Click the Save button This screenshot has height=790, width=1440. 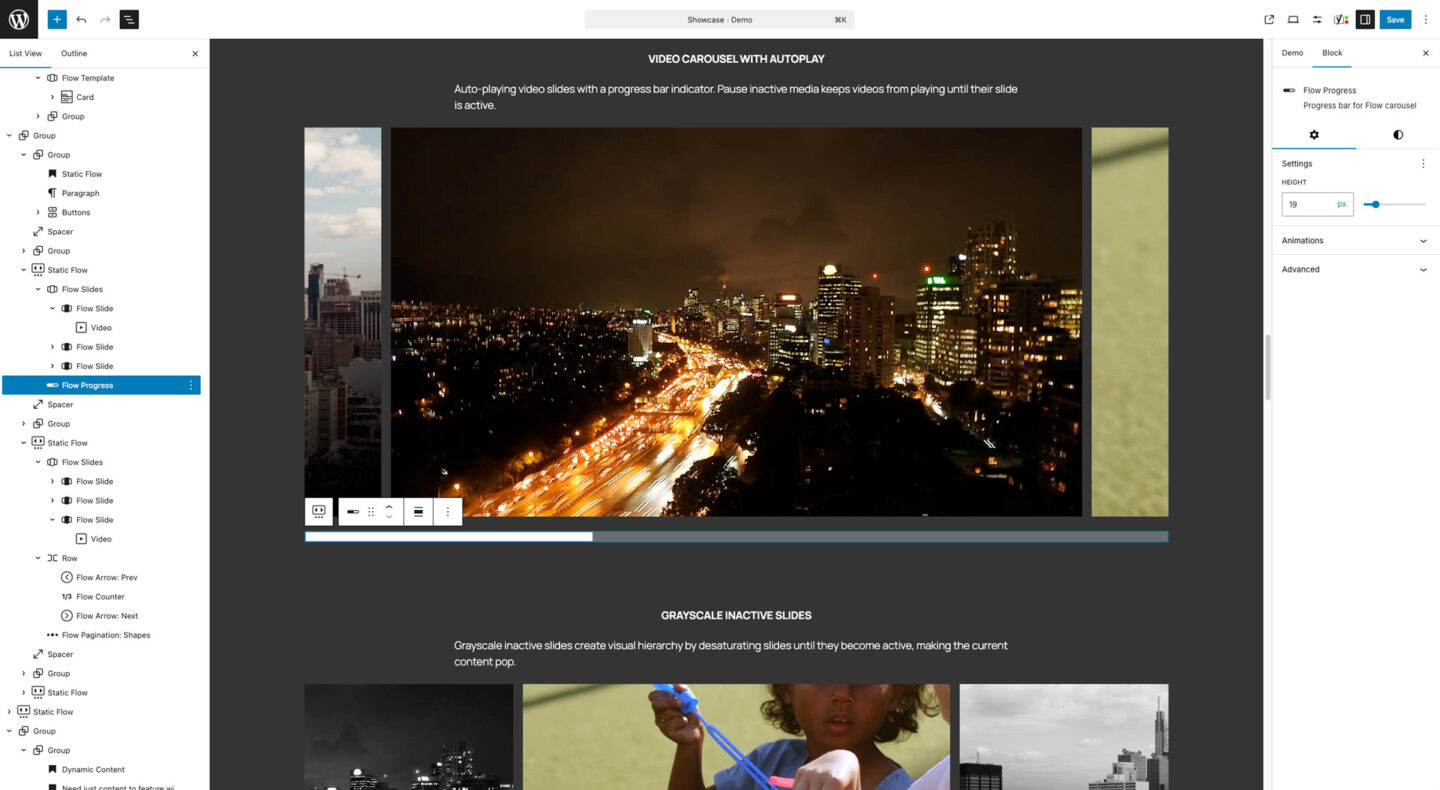click(1395, 19)
